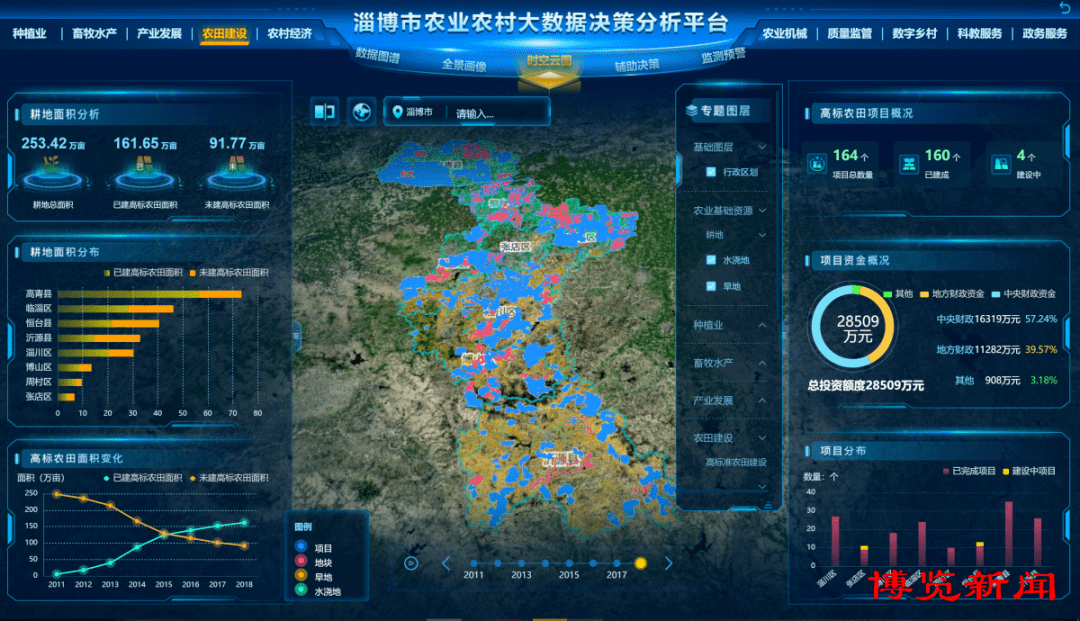The image size is (1080, 621).
Task: Expand the 畜牧水产 layer group
Action: pos(762,363)
